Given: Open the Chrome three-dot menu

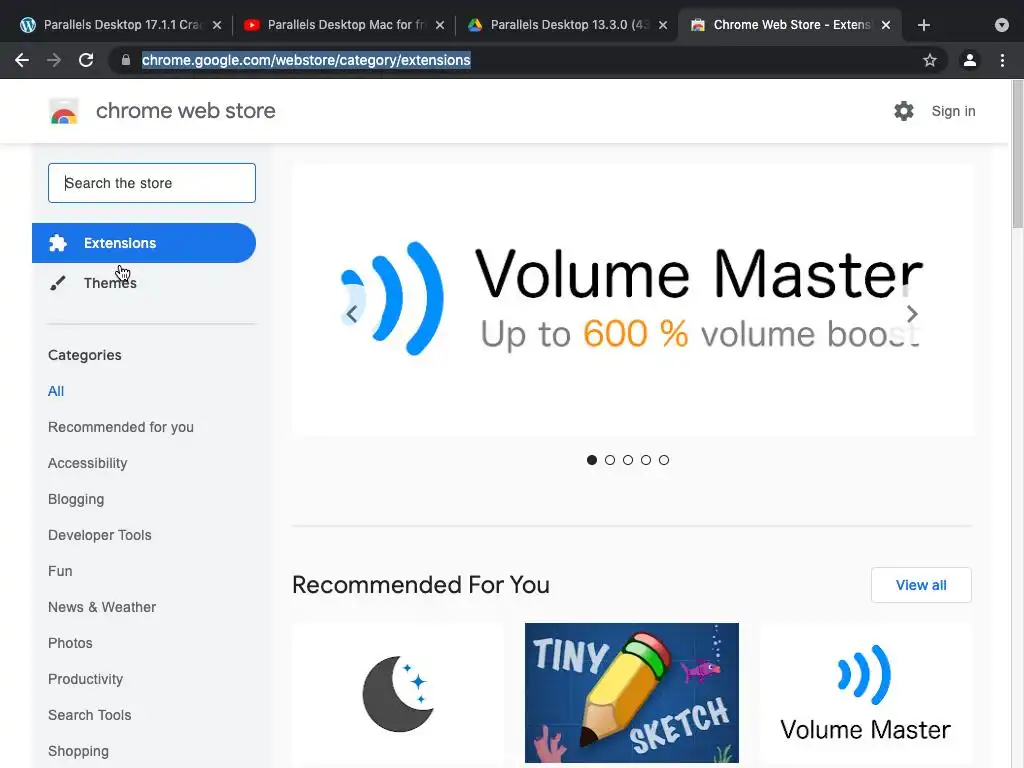Looking at the screenshot, I should [x=1002, y=60].
